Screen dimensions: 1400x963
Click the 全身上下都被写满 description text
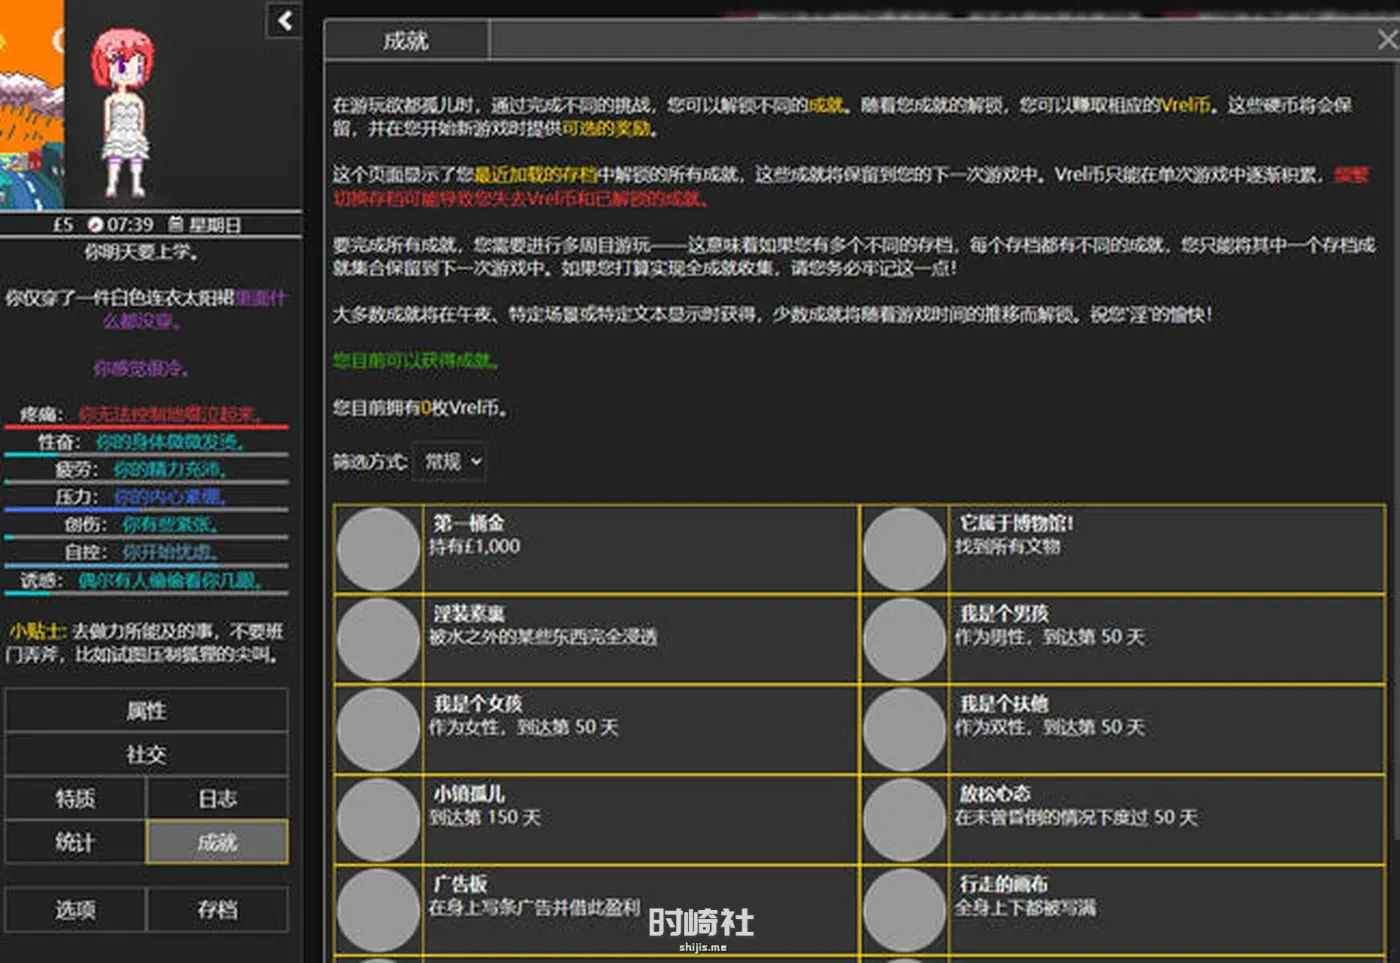click(x=1025, y=908)
